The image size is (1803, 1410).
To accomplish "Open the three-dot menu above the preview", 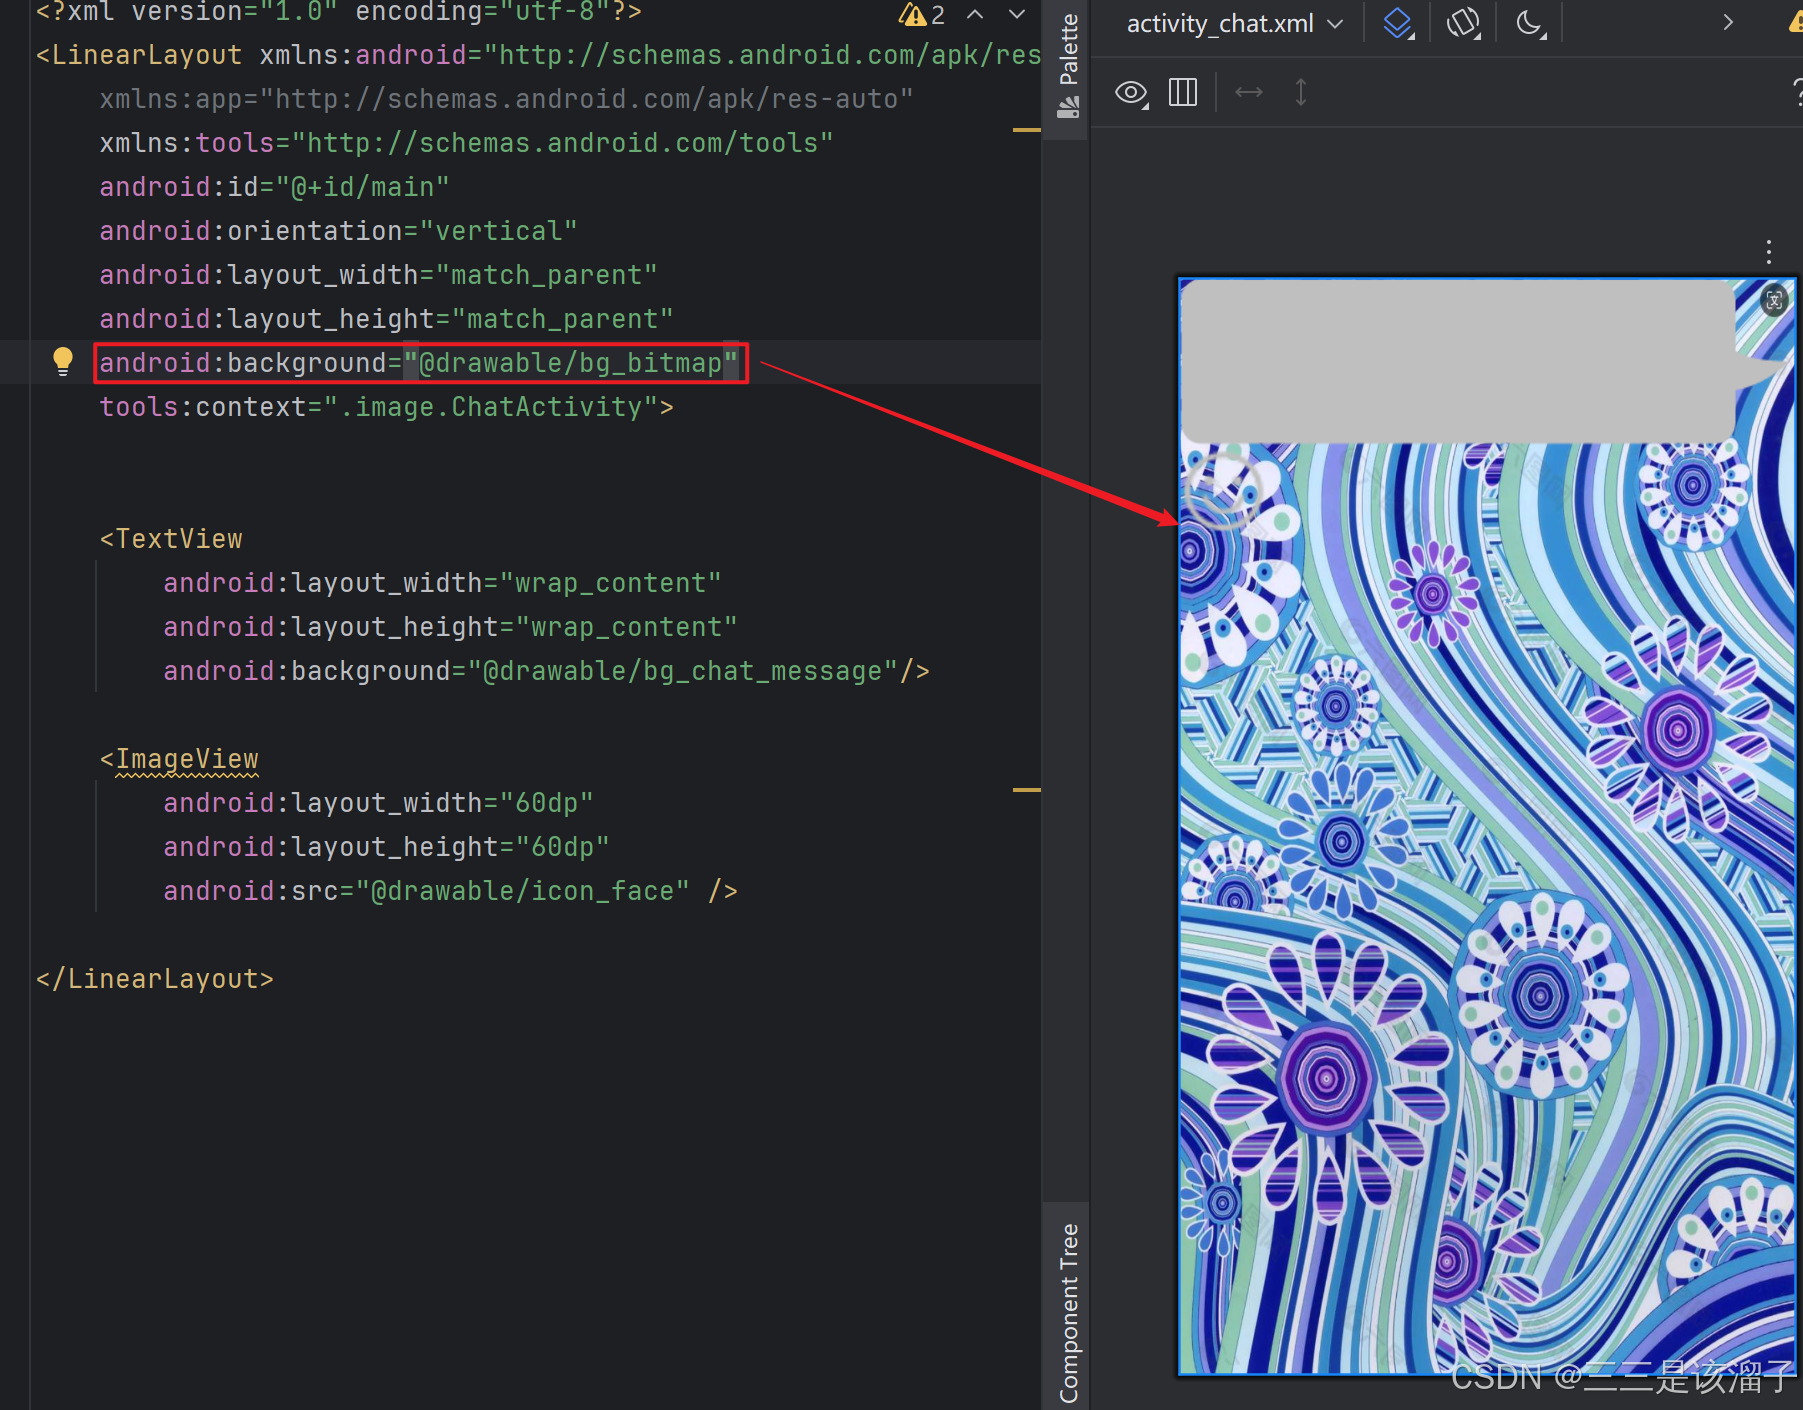I will click(1769, 251).
